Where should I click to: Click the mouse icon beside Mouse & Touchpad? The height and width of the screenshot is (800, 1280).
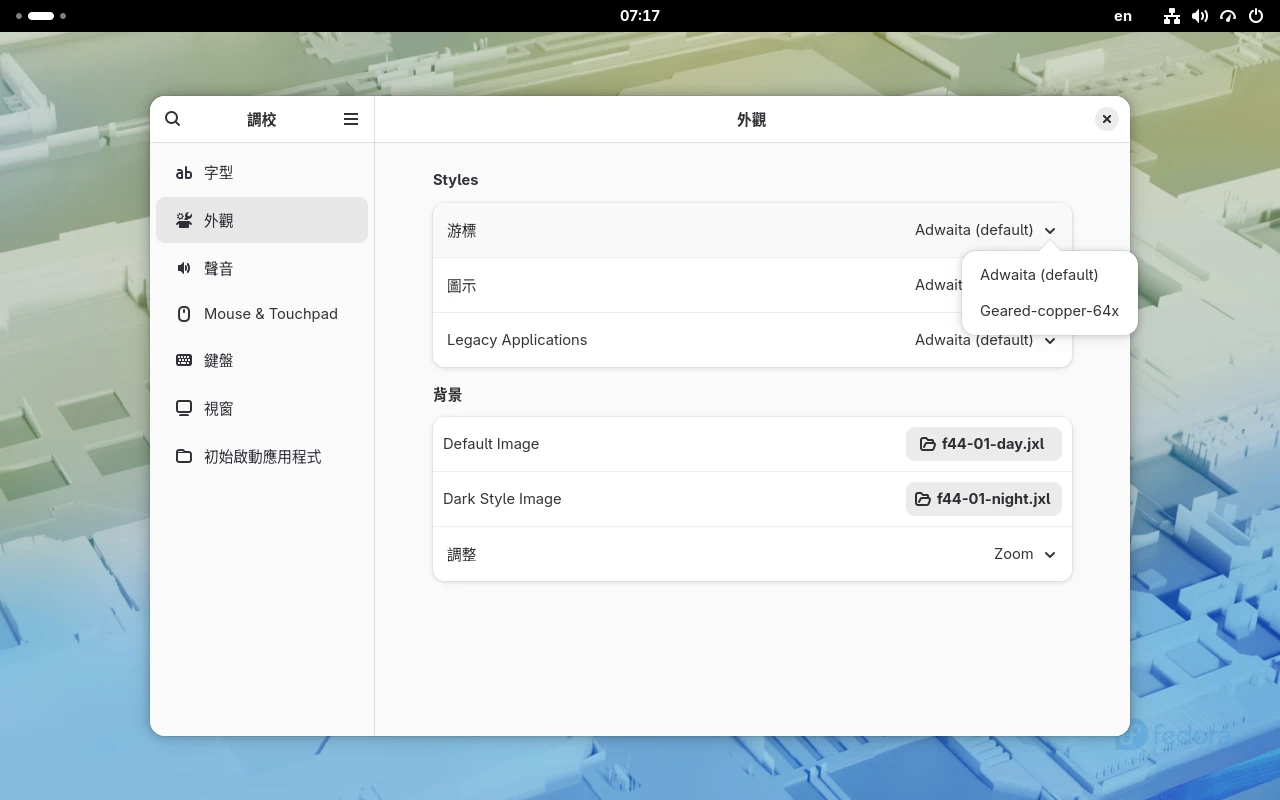pyautogui.click(x=184, y=314)
